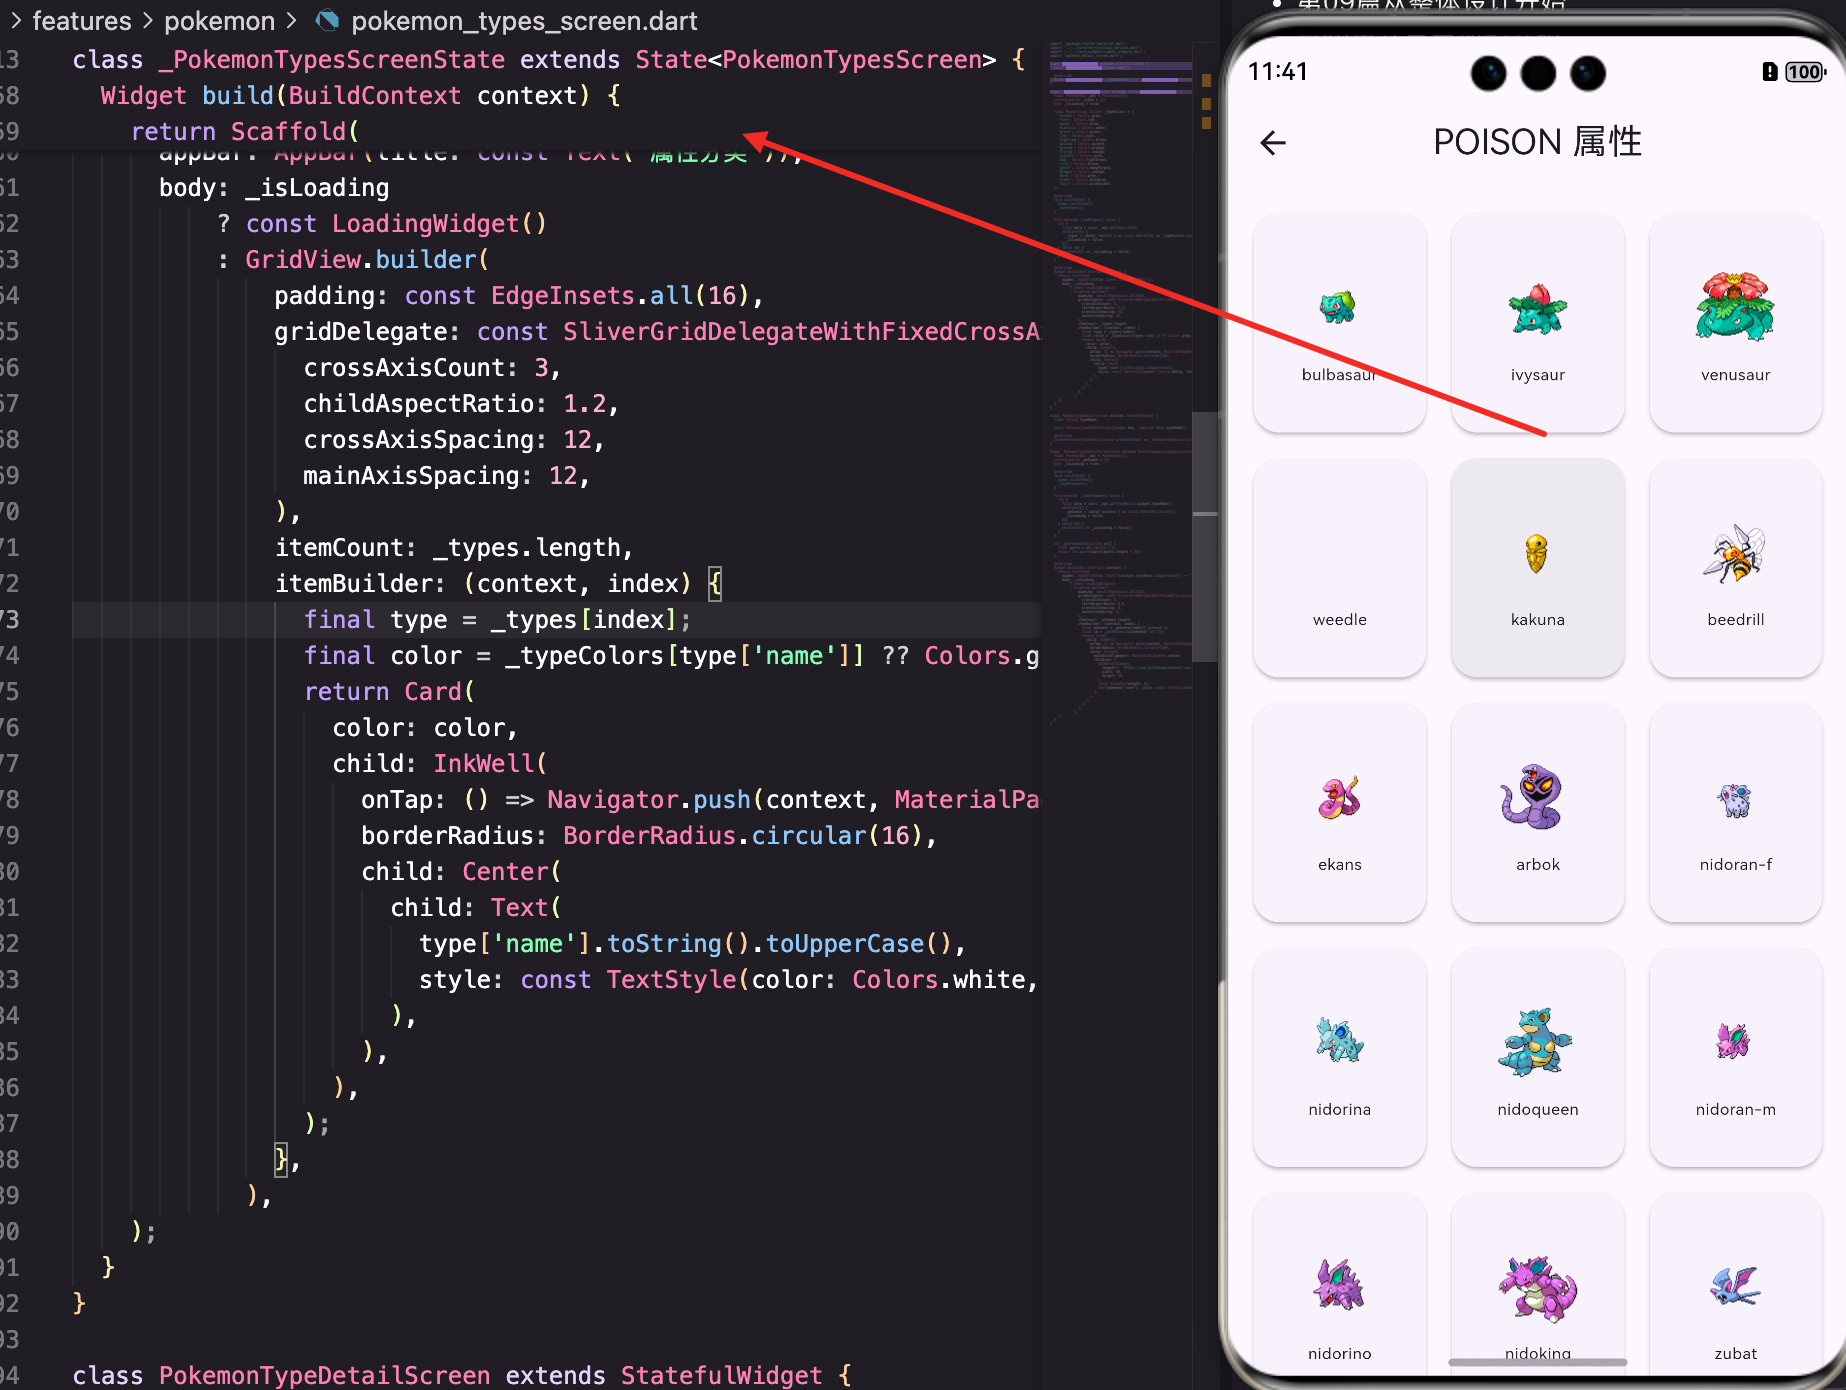Screen dimensions: 1846x1390
Task: Click the toUpperCase() code line
Action: (x=692, y=943)
